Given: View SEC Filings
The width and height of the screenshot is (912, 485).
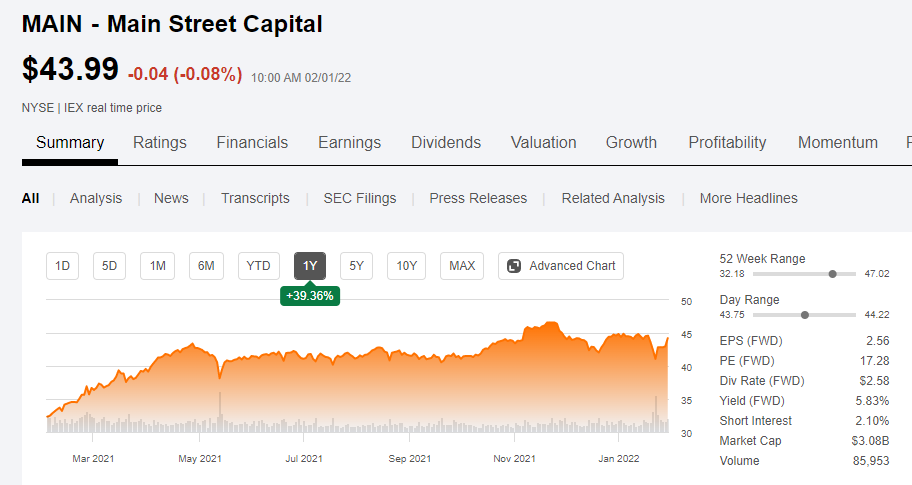Looking at the screenshot, I should tap(360, 198).
